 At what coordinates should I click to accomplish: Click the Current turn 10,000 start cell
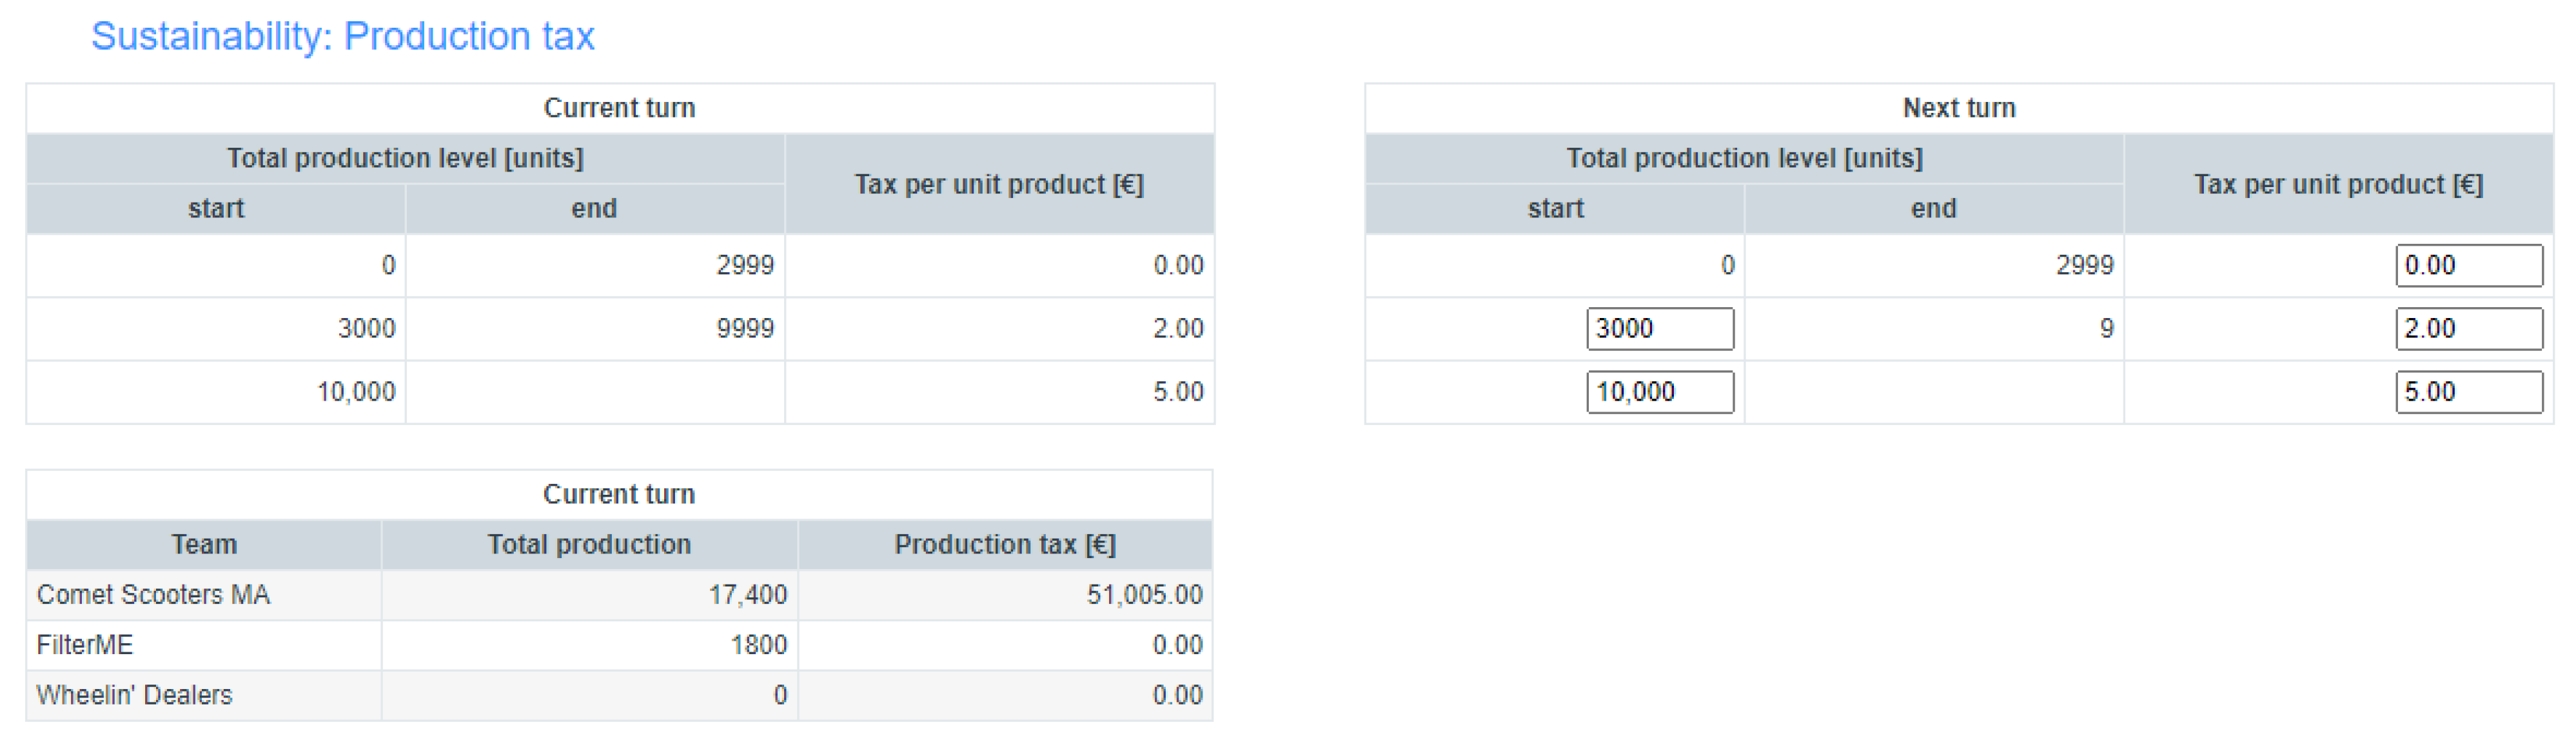coord(356,392)
